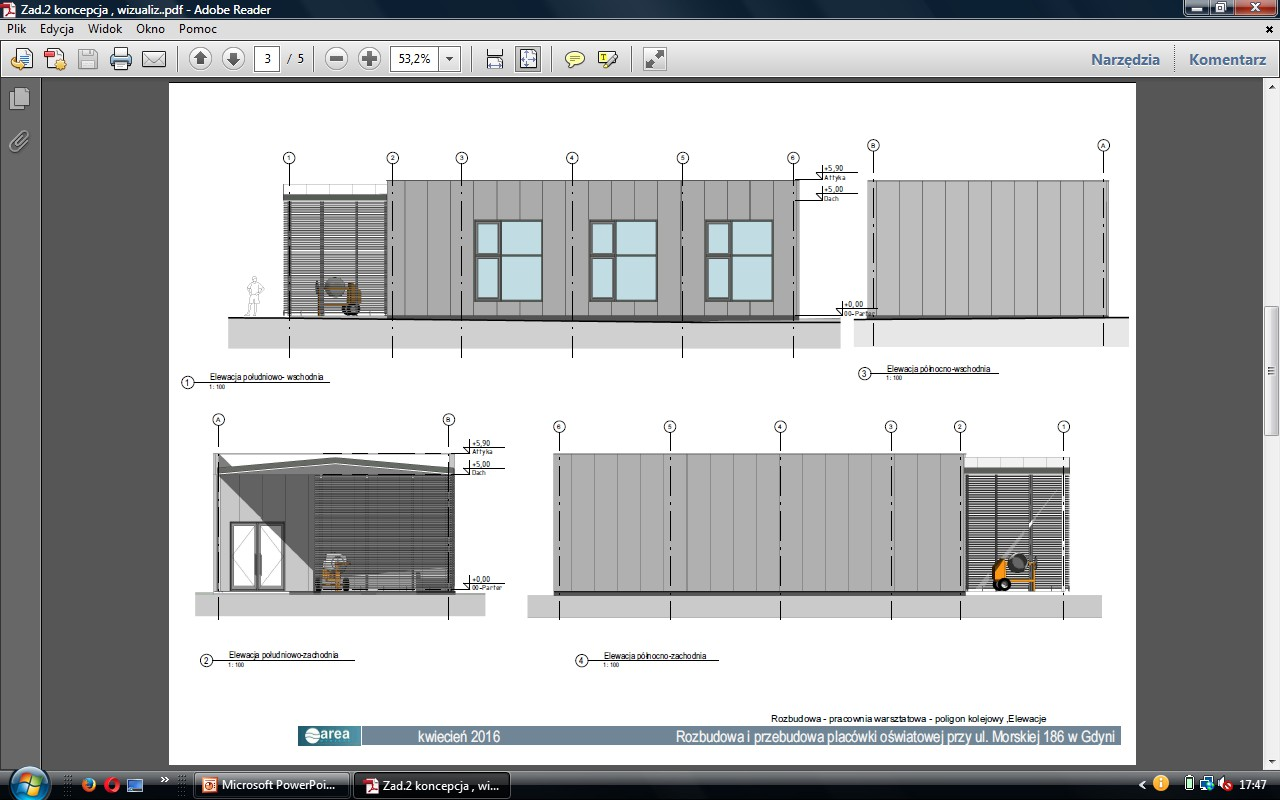The width and height of the screenshot is (1280, 800).
Task: Open the Okno menu
Action: tap(151, 29)
